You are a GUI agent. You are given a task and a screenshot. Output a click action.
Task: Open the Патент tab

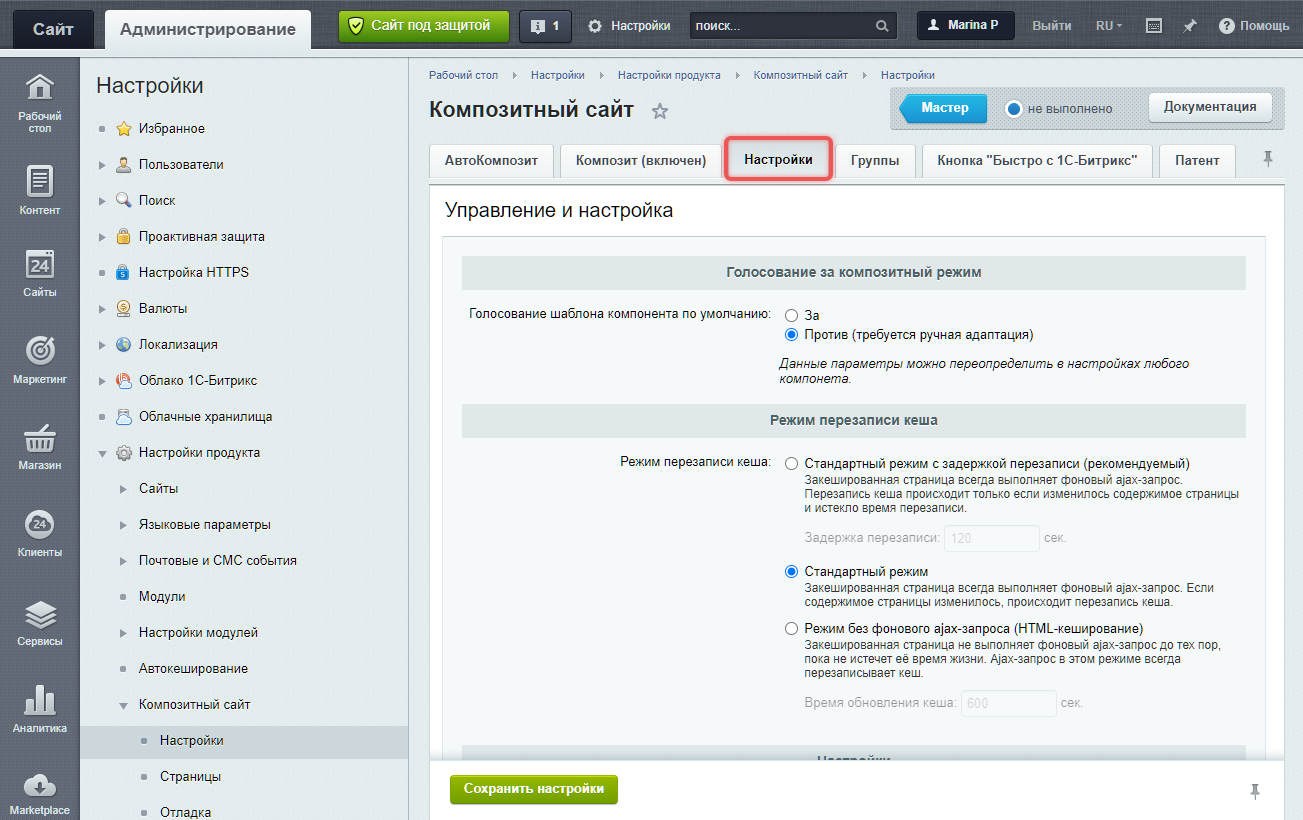click(1196, 161)
